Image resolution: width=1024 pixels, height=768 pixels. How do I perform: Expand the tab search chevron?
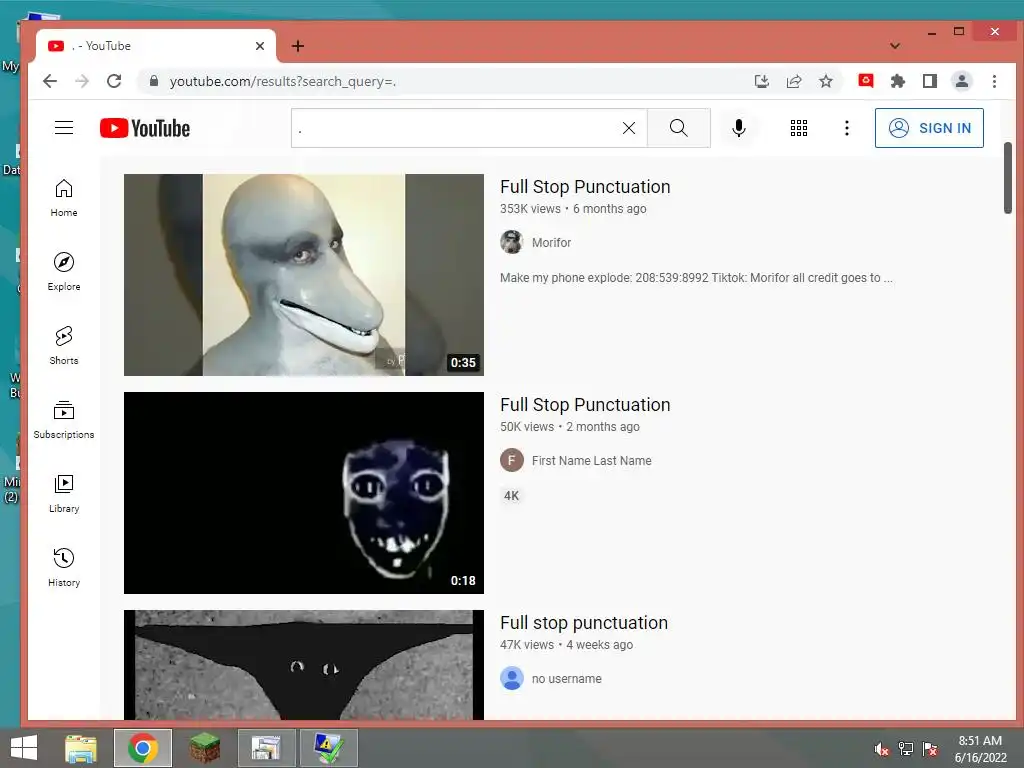(895, 46)
